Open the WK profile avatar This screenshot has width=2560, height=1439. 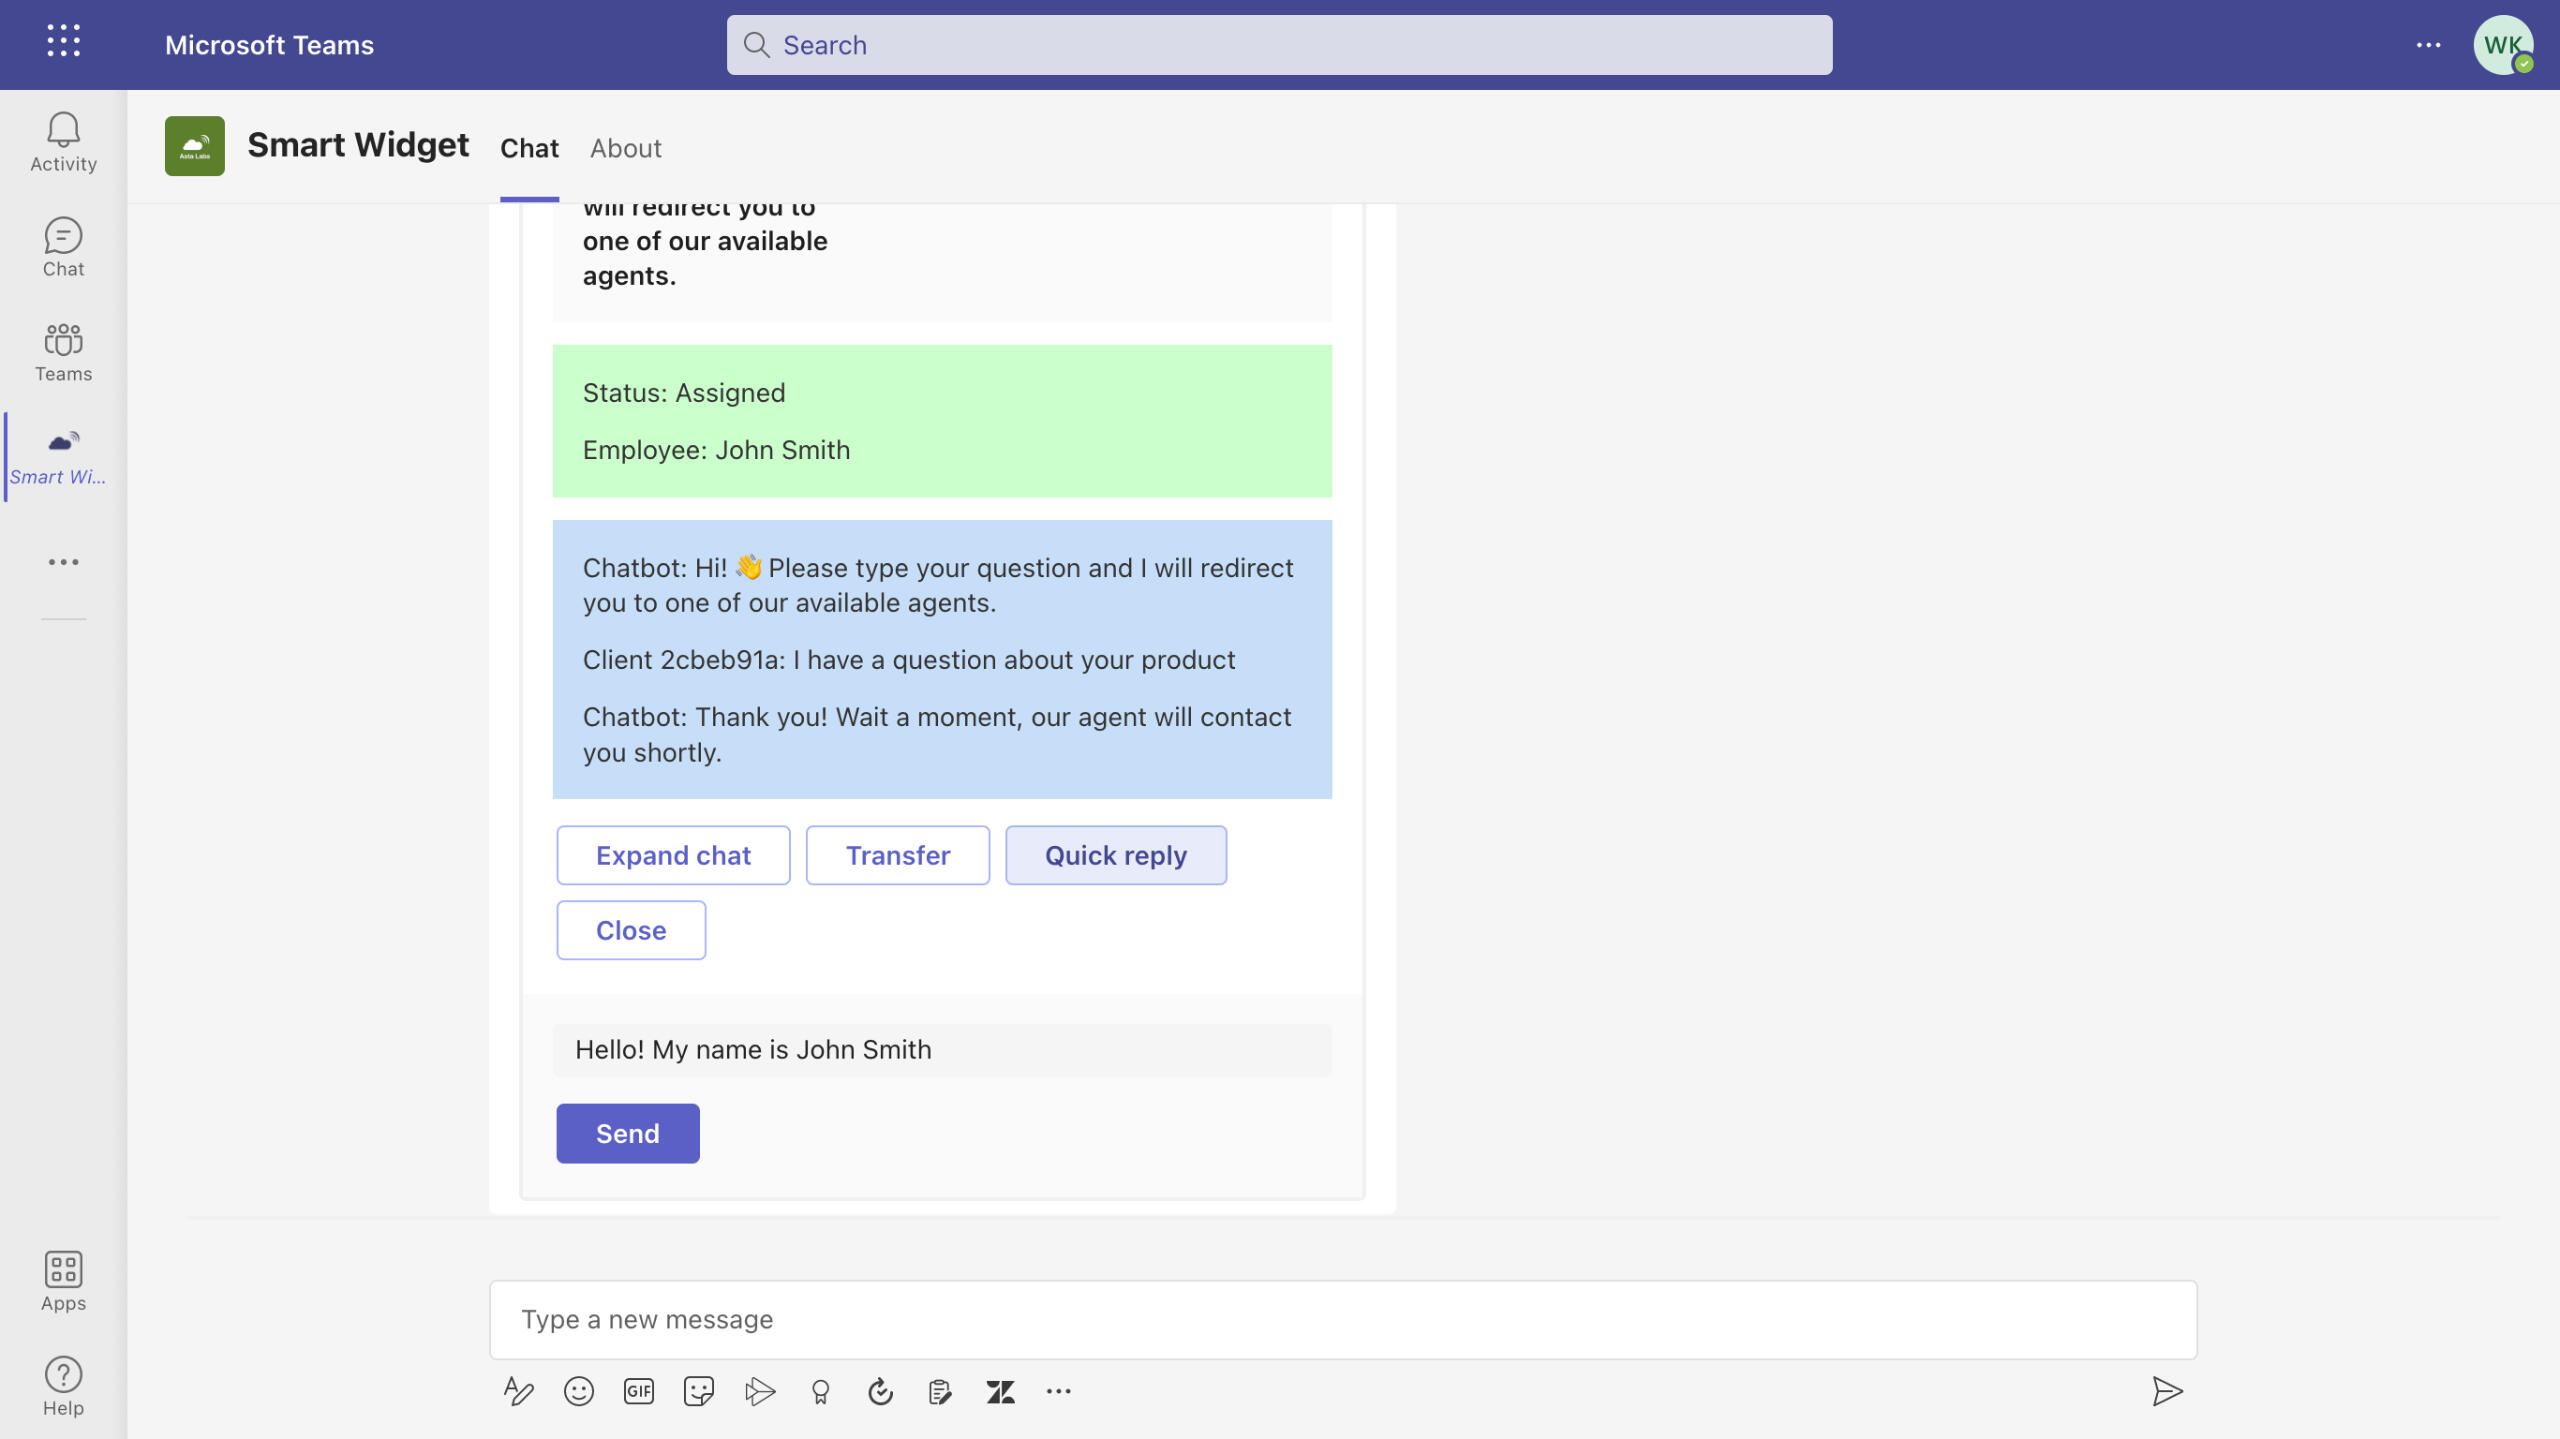pyautogui.click(x=2503, y=45)
